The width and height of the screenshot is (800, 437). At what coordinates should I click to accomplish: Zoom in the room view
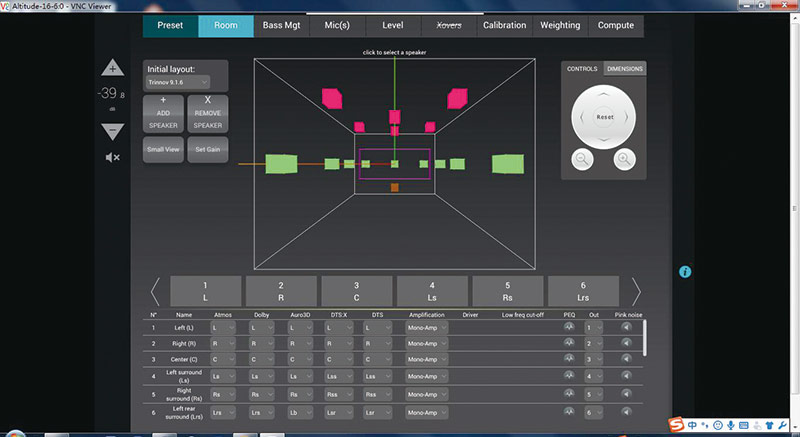[x=624, y=160]
